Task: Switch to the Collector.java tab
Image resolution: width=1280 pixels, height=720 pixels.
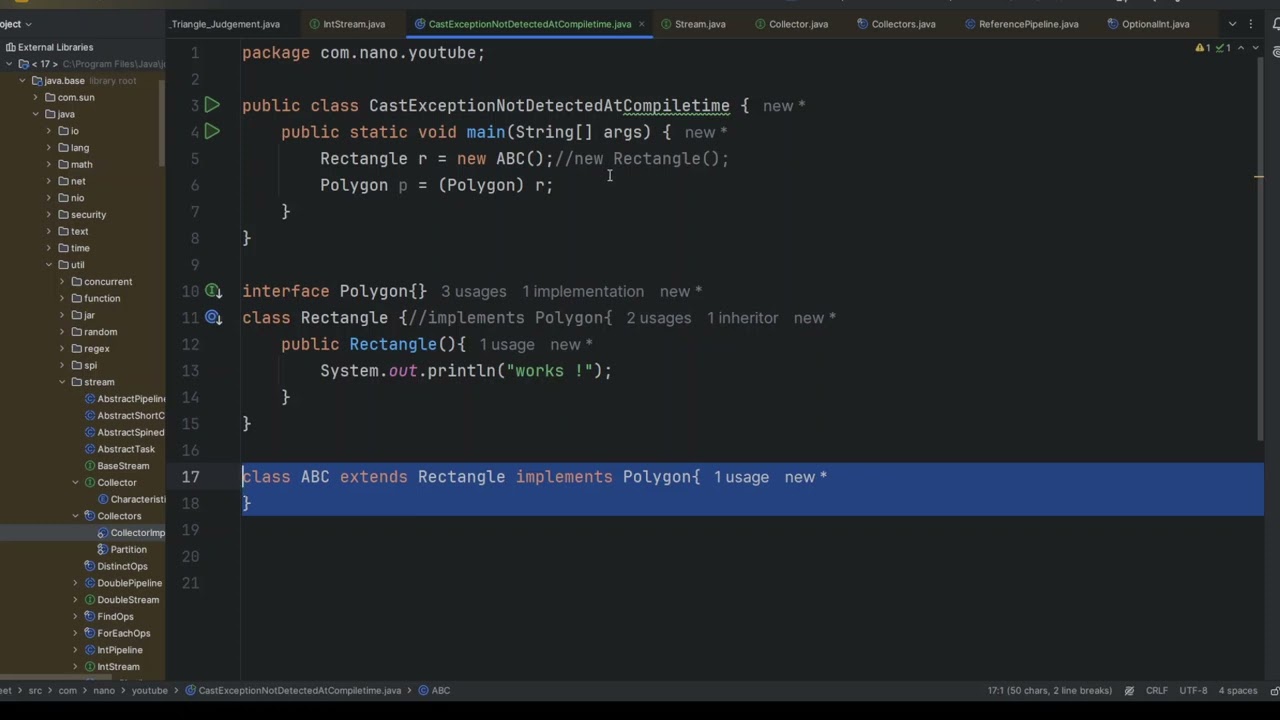Action: click(790, 24)
